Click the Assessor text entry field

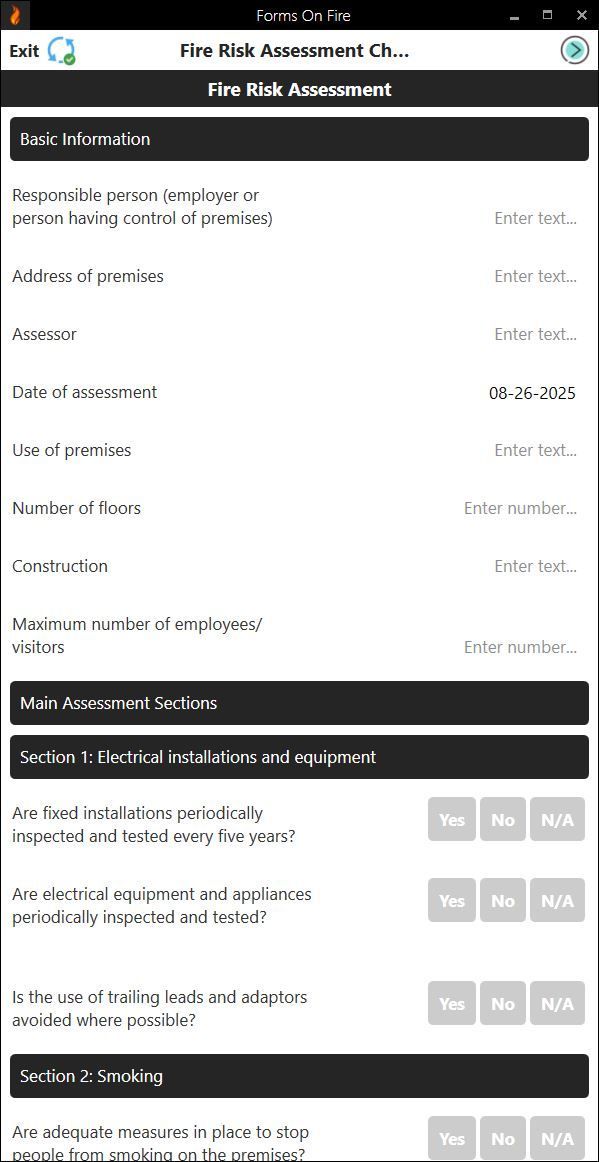click(x=535, y=334)
